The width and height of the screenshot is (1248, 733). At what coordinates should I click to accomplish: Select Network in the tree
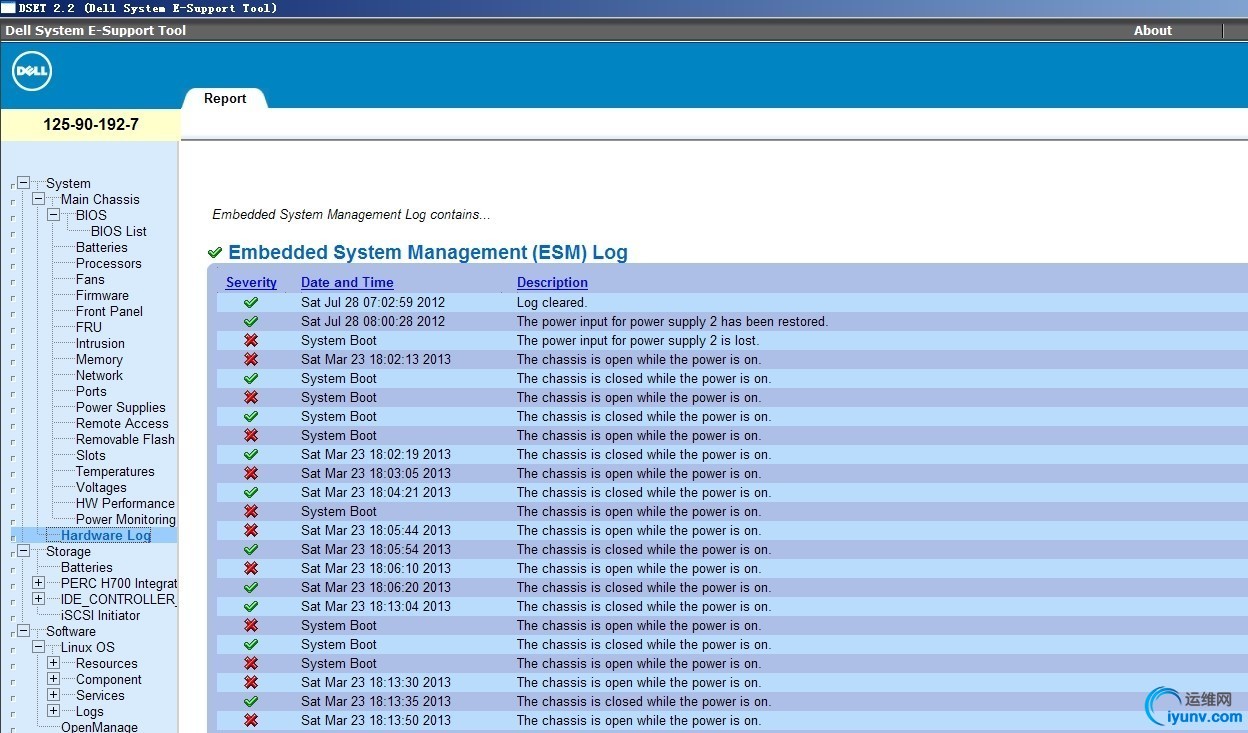tap(99, 375)
